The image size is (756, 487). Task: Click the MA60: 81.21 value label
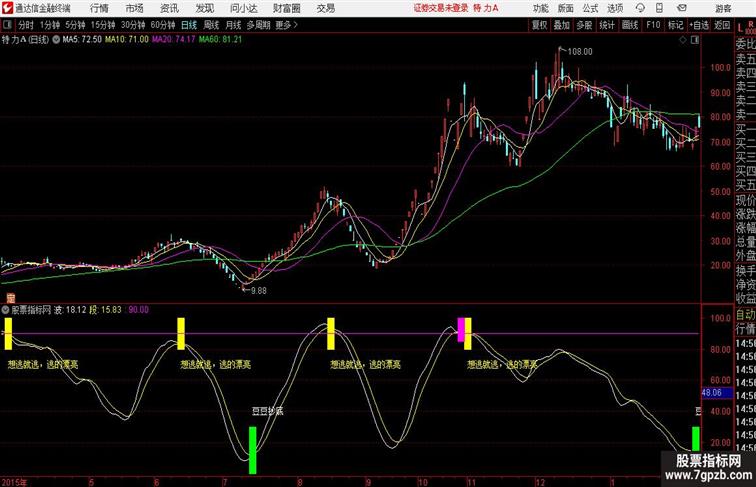220,40
